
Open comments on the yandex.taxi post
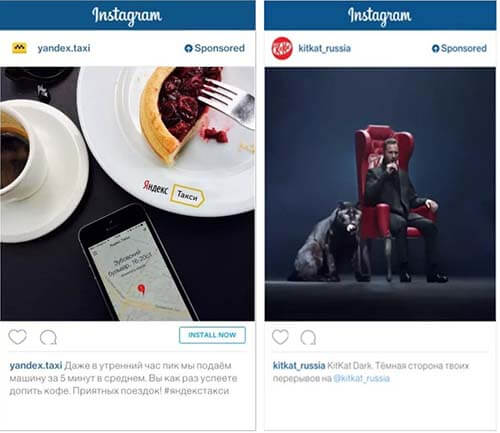pos(48,337)
